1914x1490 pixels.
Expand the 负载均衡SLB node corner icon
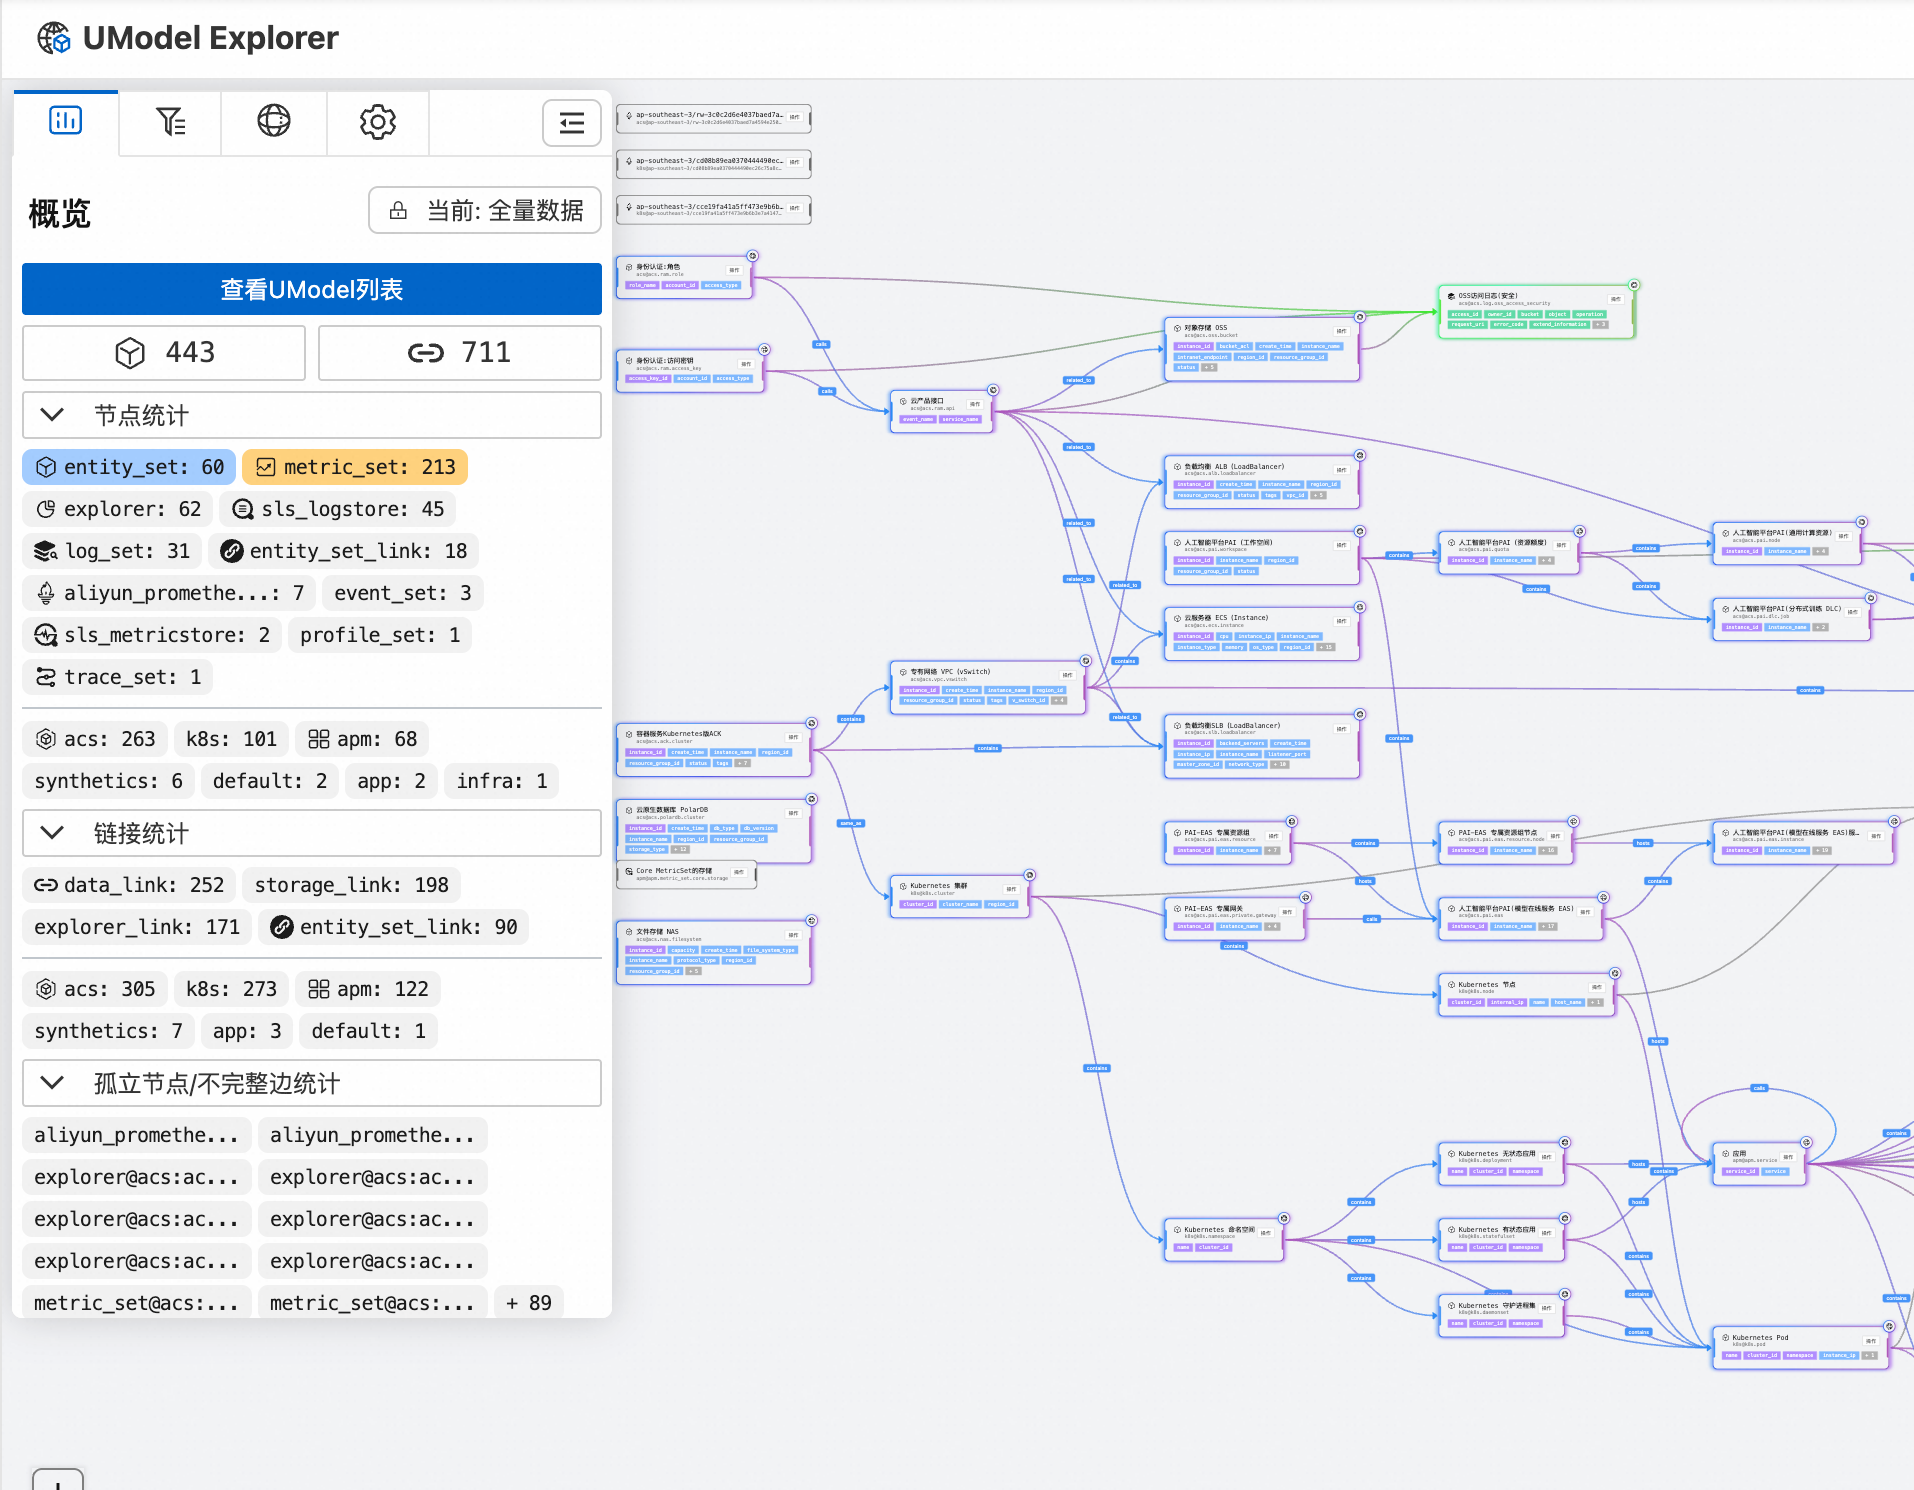click(1360, 715)
